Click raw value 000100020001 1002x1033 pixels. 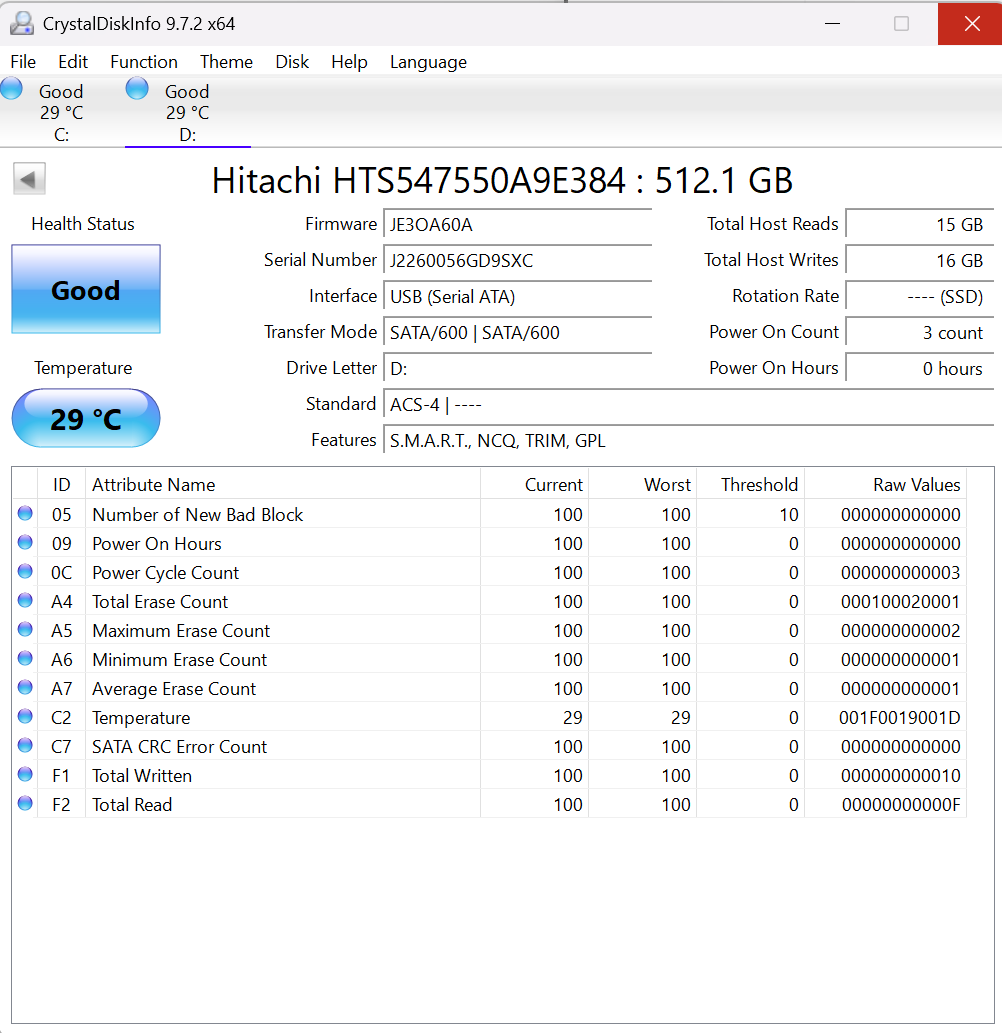click(901, 601)
